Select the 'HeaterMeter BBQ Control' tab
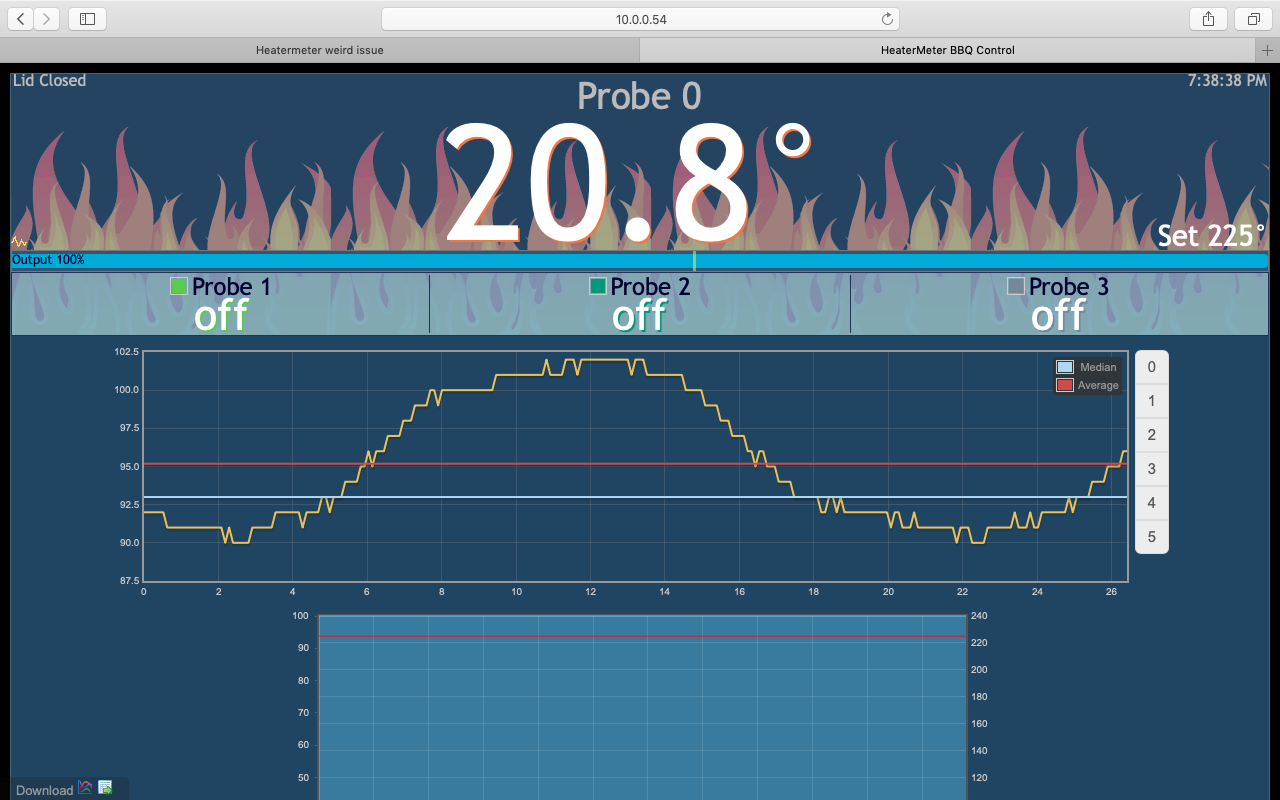Image resolution: width=1280 pixels, height=800 pixels. 947,50
